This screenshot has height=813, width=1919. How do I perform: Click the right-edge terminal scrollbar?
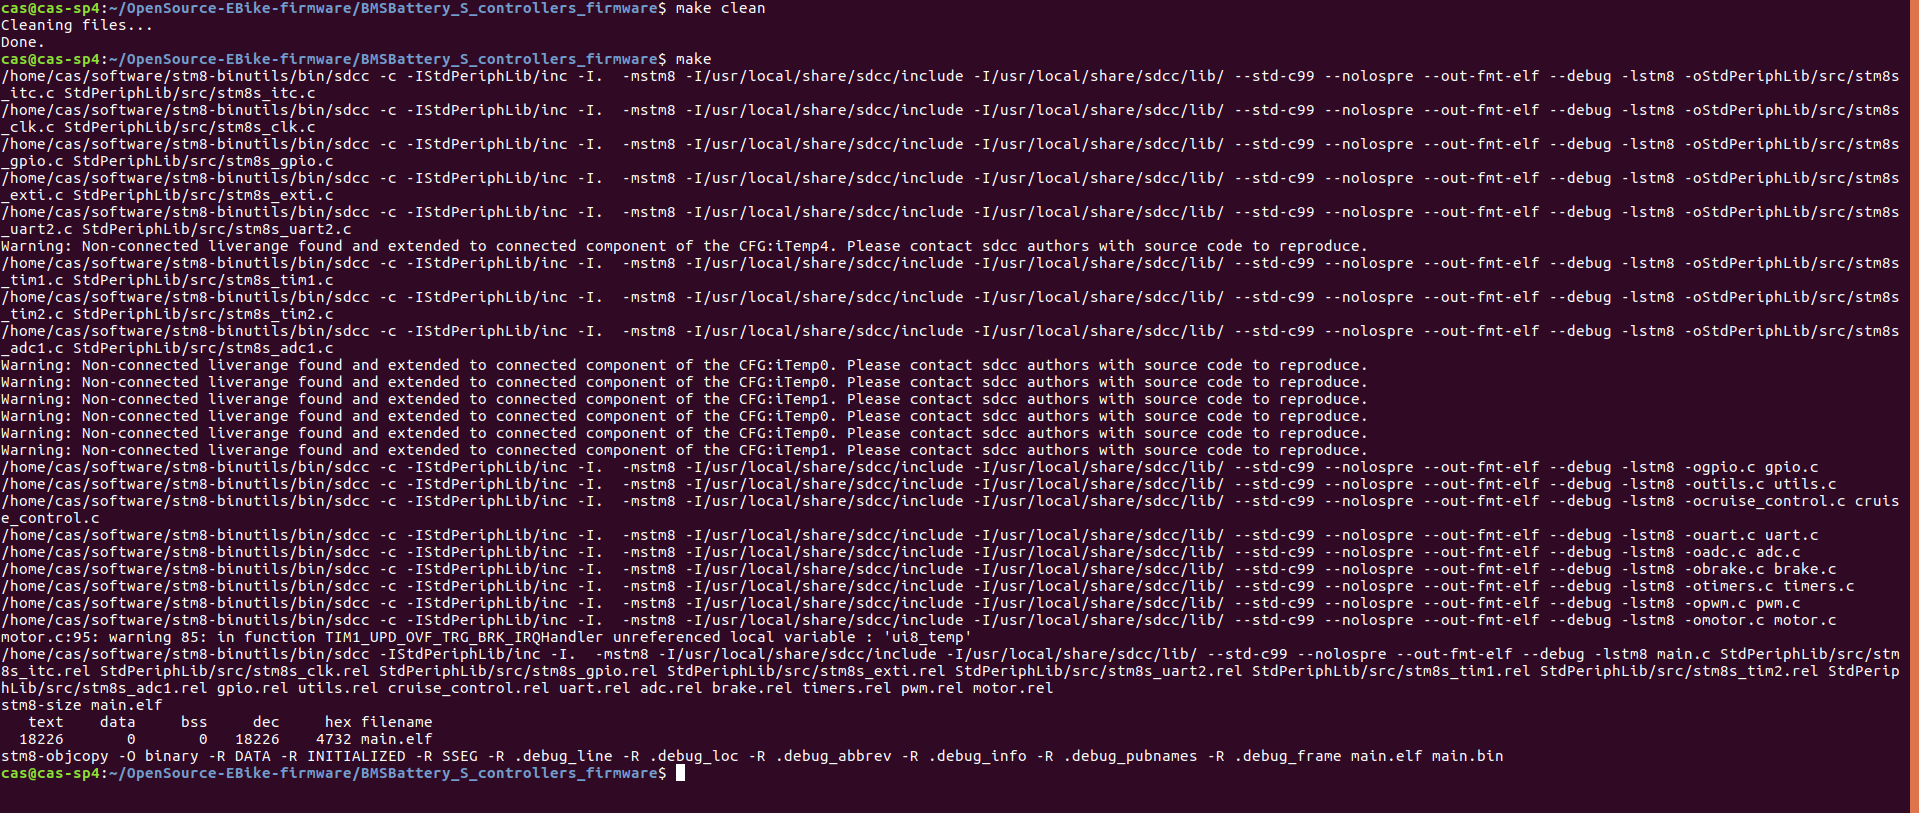pos(1914,406)
